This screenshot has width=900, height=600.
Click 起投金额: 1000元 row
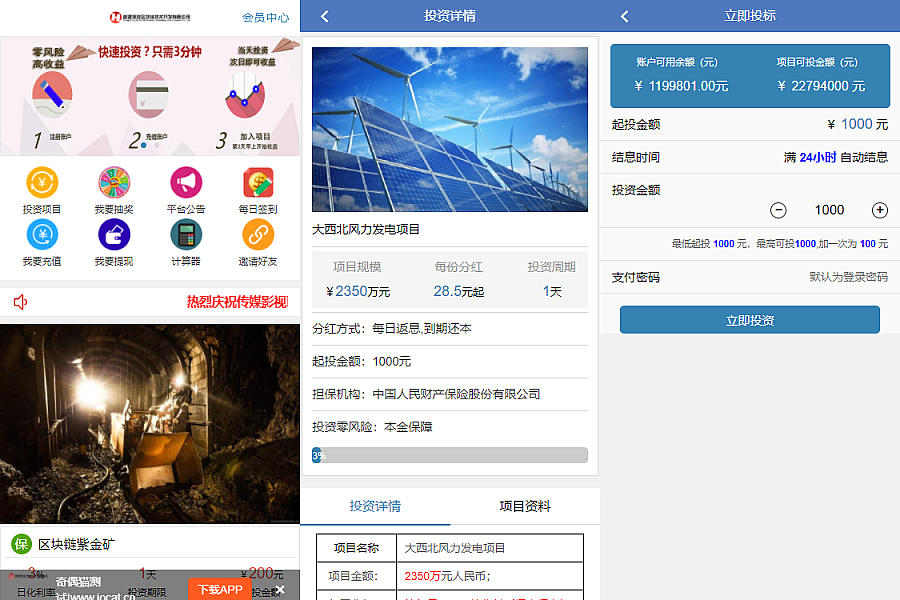449,362
